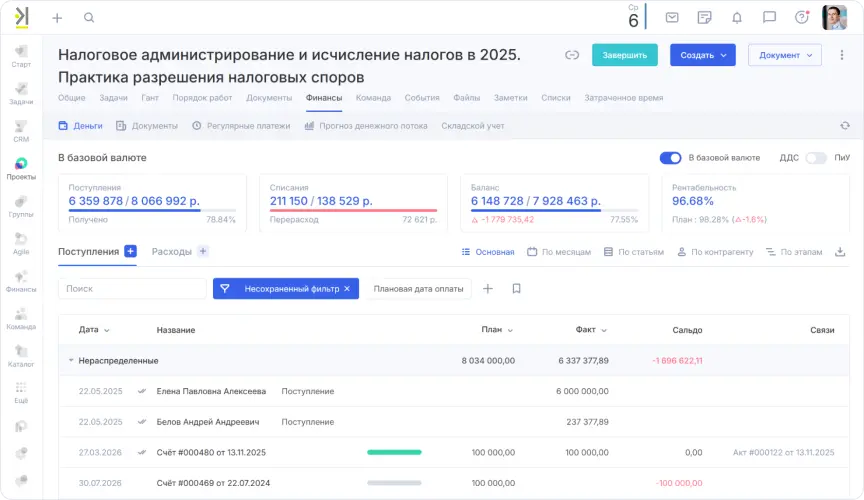Viewport: 864px width, 500px height.
Task: Open Регулярные платежи subtab
Action: click(241, 126)
